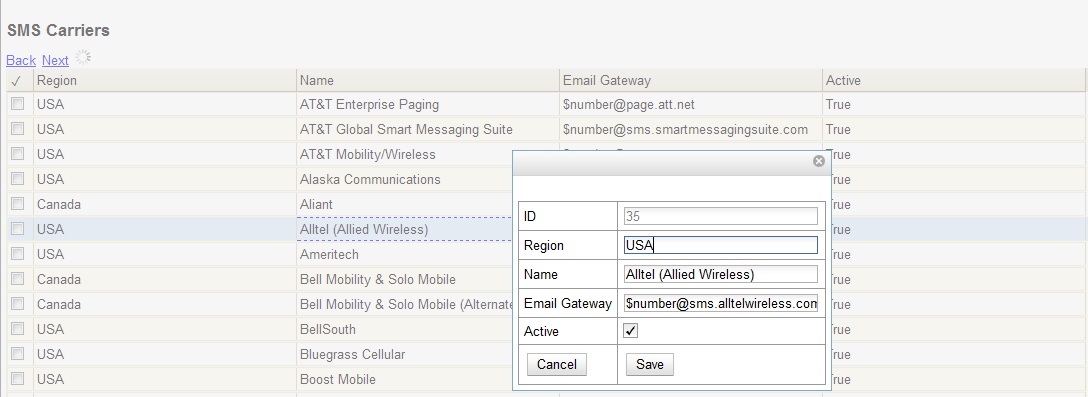Tick the Alltel (Allied Wireless) row checkbox
The image size is (1088, 397).
coord(17,228)
